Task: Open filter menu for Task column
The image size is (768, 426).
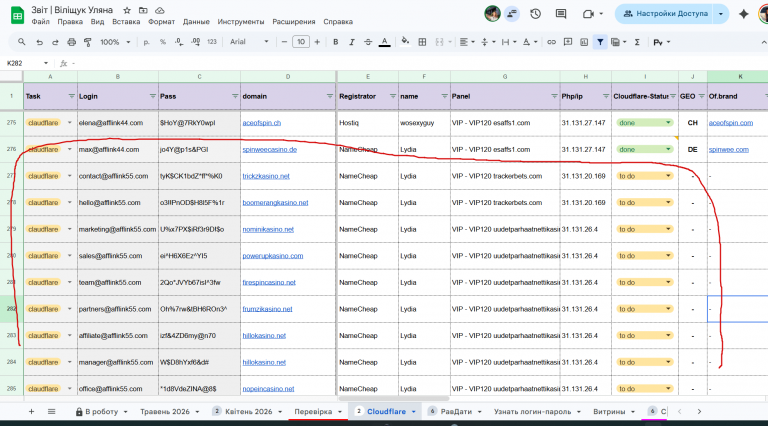Action: point(72,96)
